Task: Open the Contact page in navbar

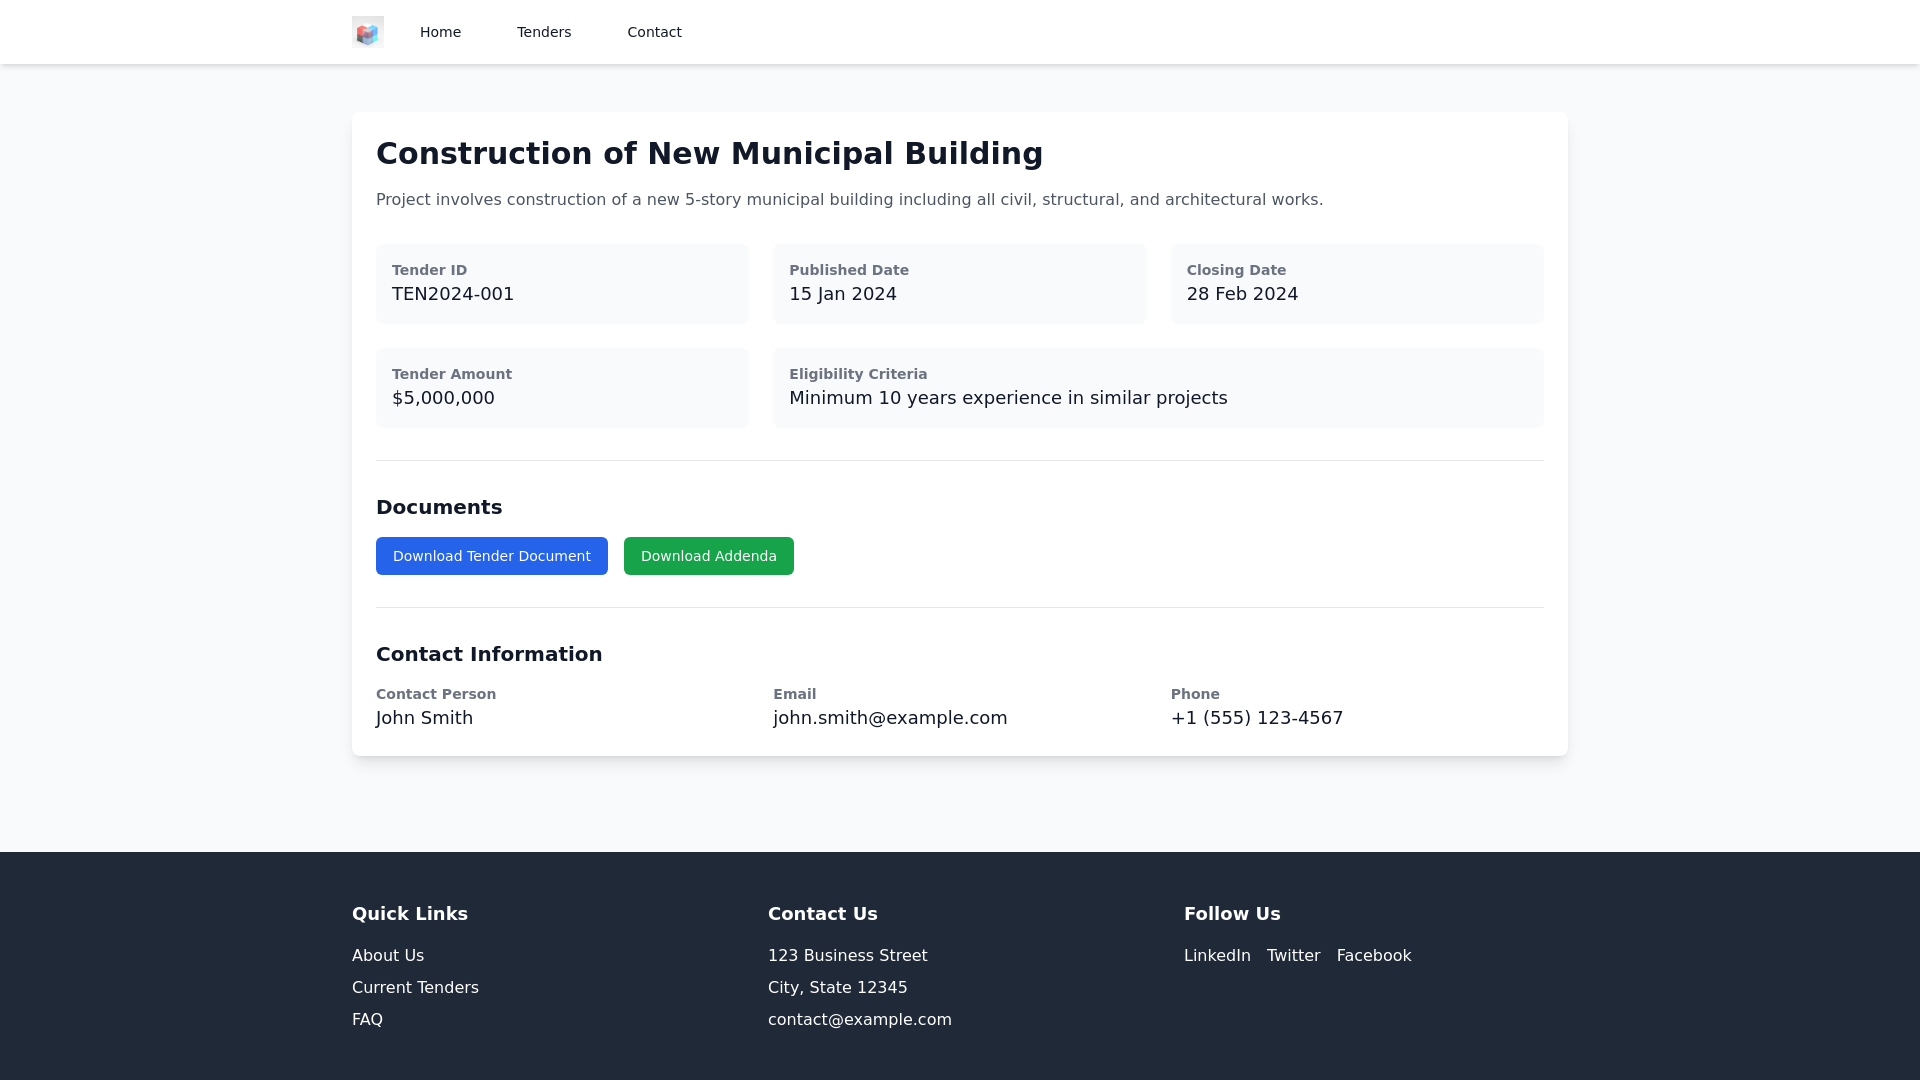Action: pyautogui.click(x=654, y=32)
